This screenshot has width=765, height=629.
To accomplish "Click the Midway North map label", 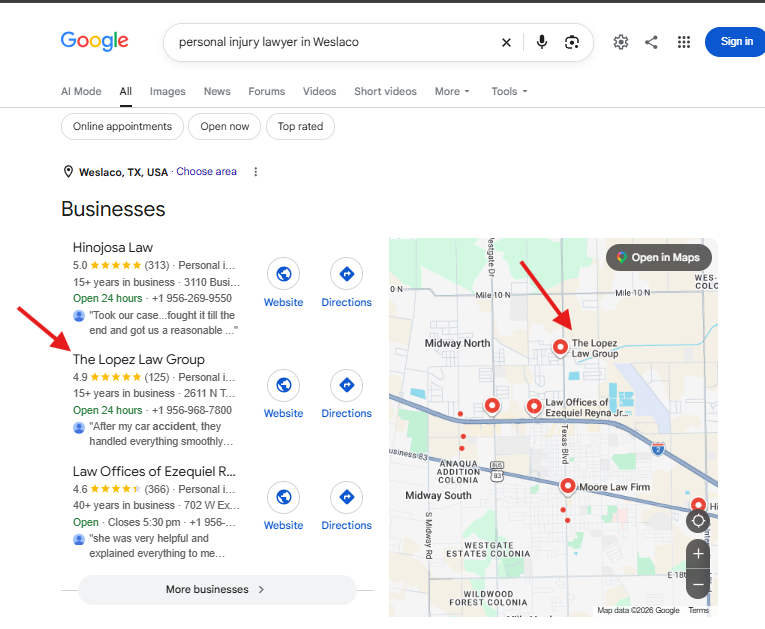I will point(457,343).
